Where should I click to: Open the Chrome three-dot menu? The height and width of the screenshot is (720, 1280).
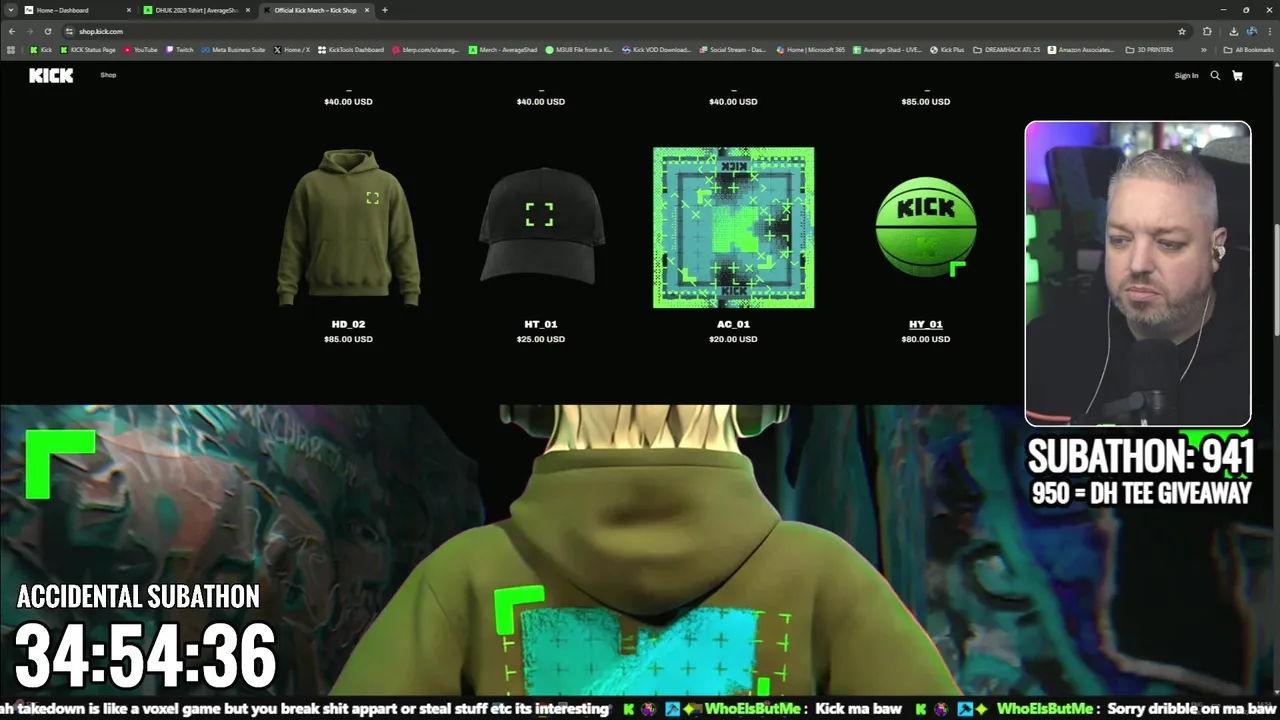[x=1268, y=31]
